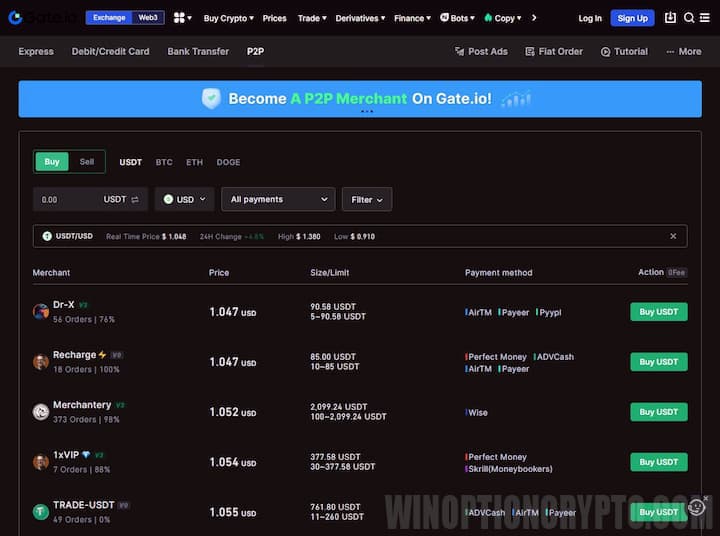
Task: Expand the Filter dropdown
Action: pos(366,199)
